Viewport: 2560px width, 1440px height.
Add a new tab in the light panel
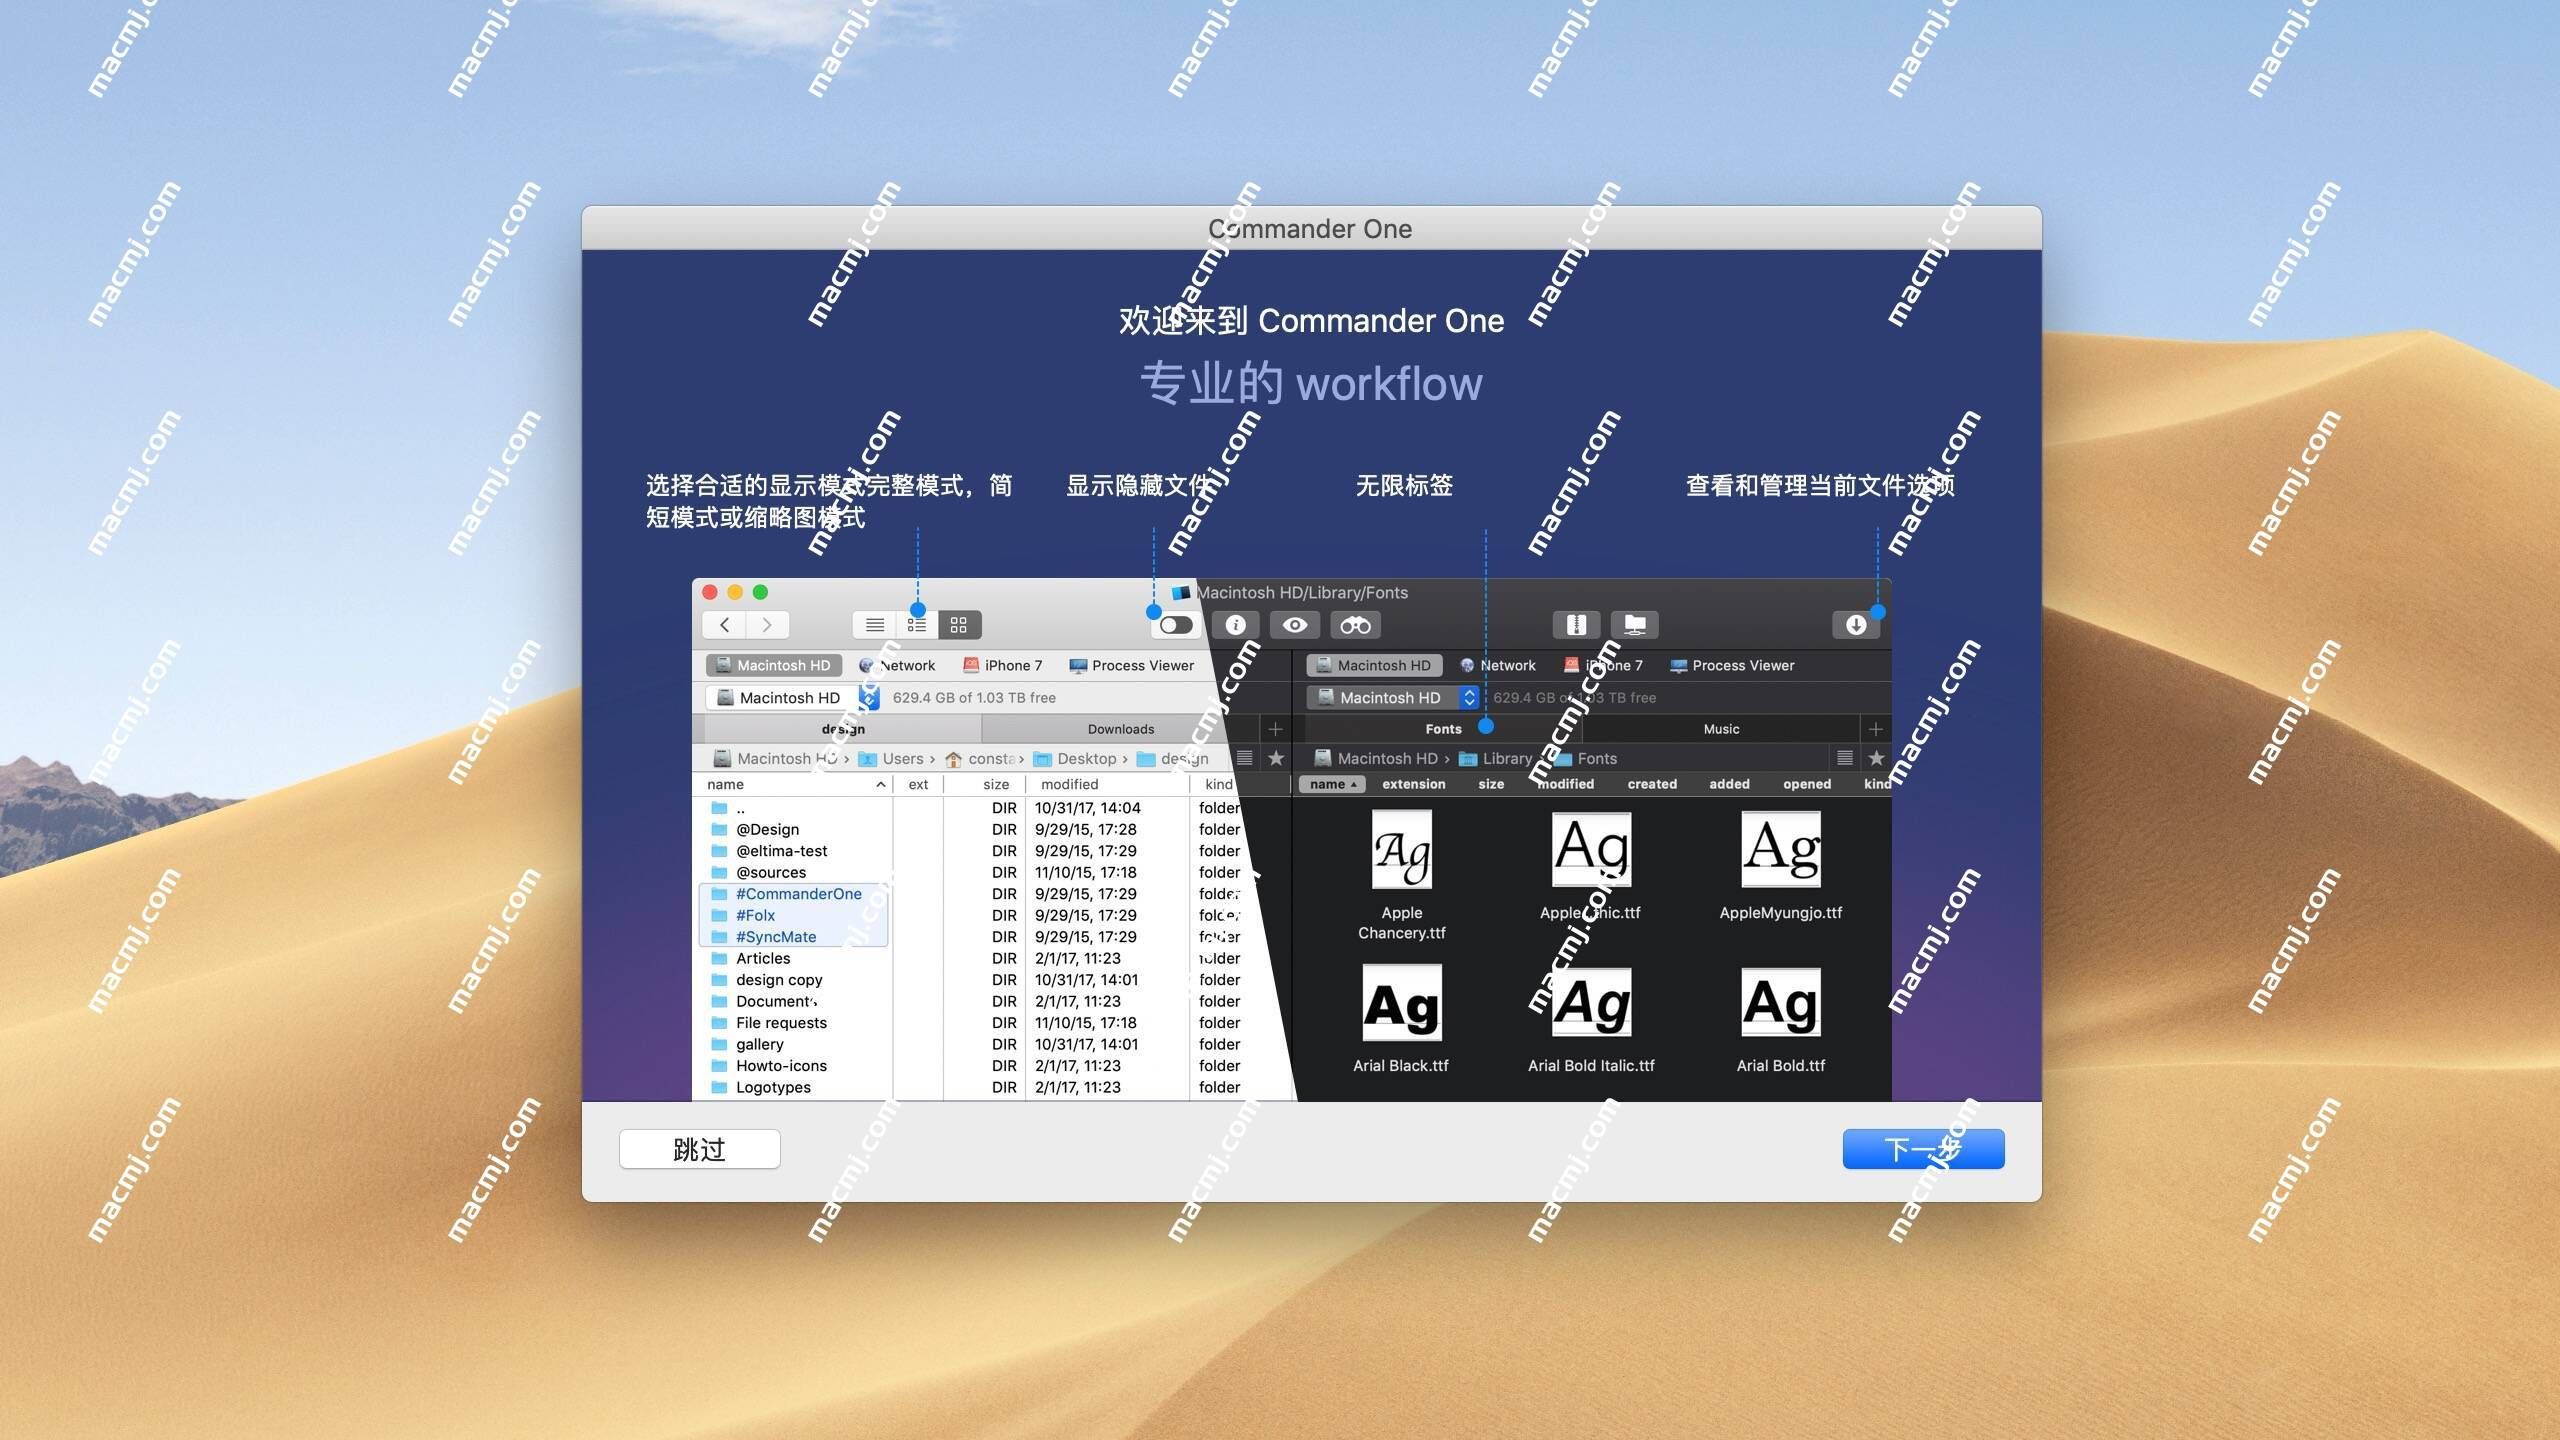(1275, 729)
